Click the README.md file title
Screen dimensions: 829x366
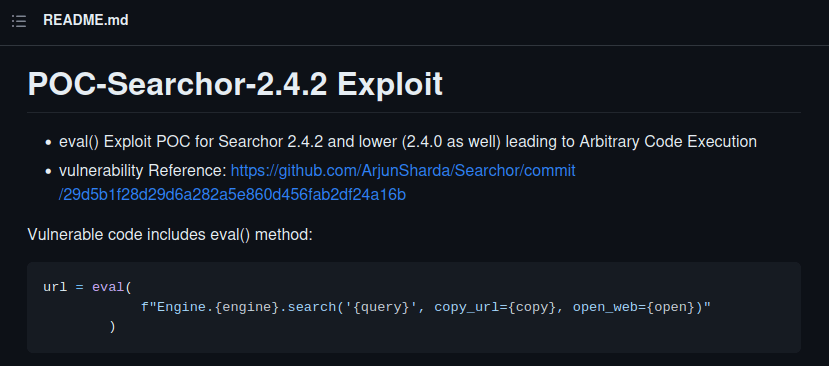tap(86, 21)
